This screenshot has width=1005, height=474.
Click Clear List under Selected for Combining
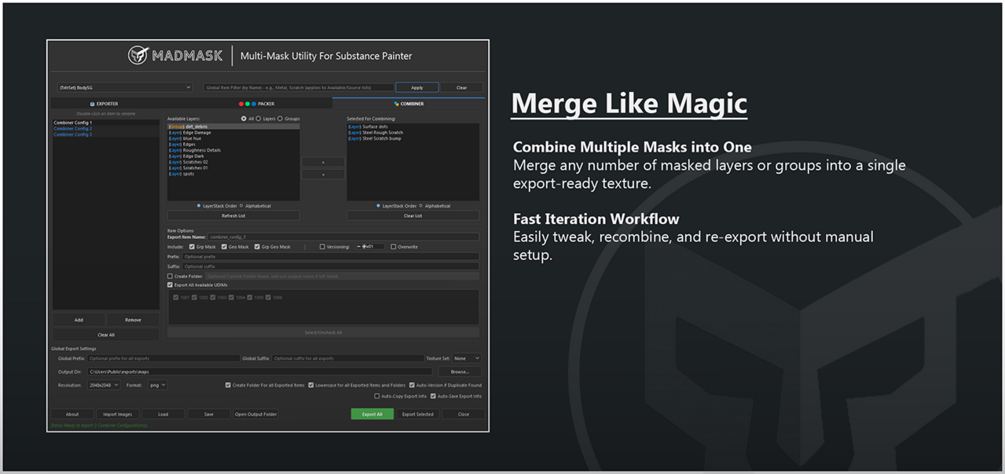click(413, 216)
